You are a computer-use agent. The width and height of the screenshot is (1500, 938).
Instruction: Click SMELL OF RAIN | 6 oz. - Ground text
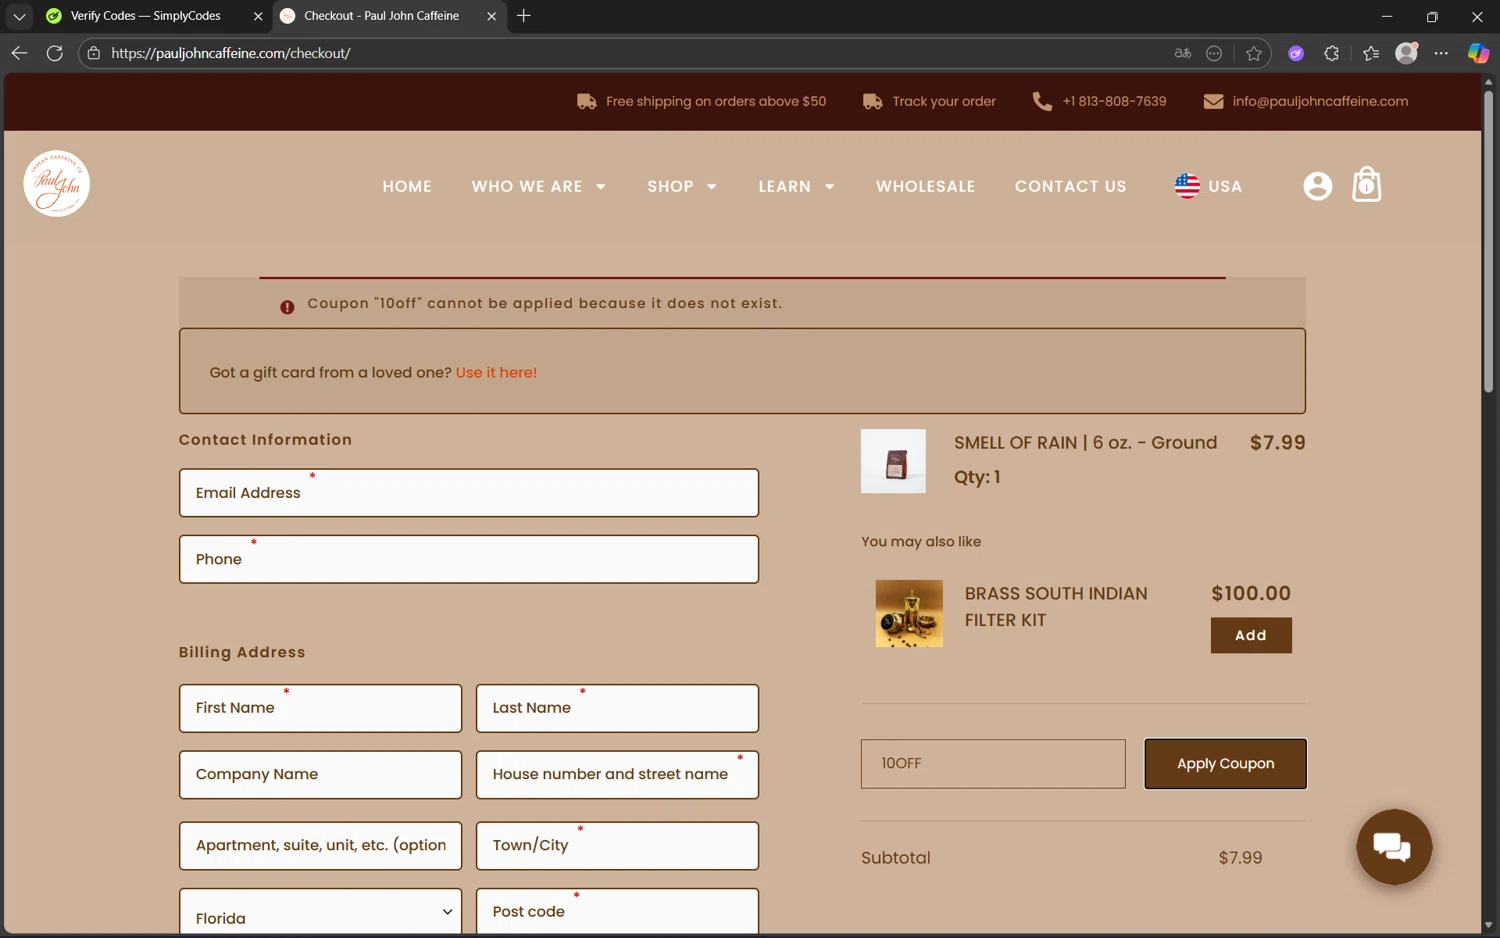pyautogui.click(x=1085, y=442)
